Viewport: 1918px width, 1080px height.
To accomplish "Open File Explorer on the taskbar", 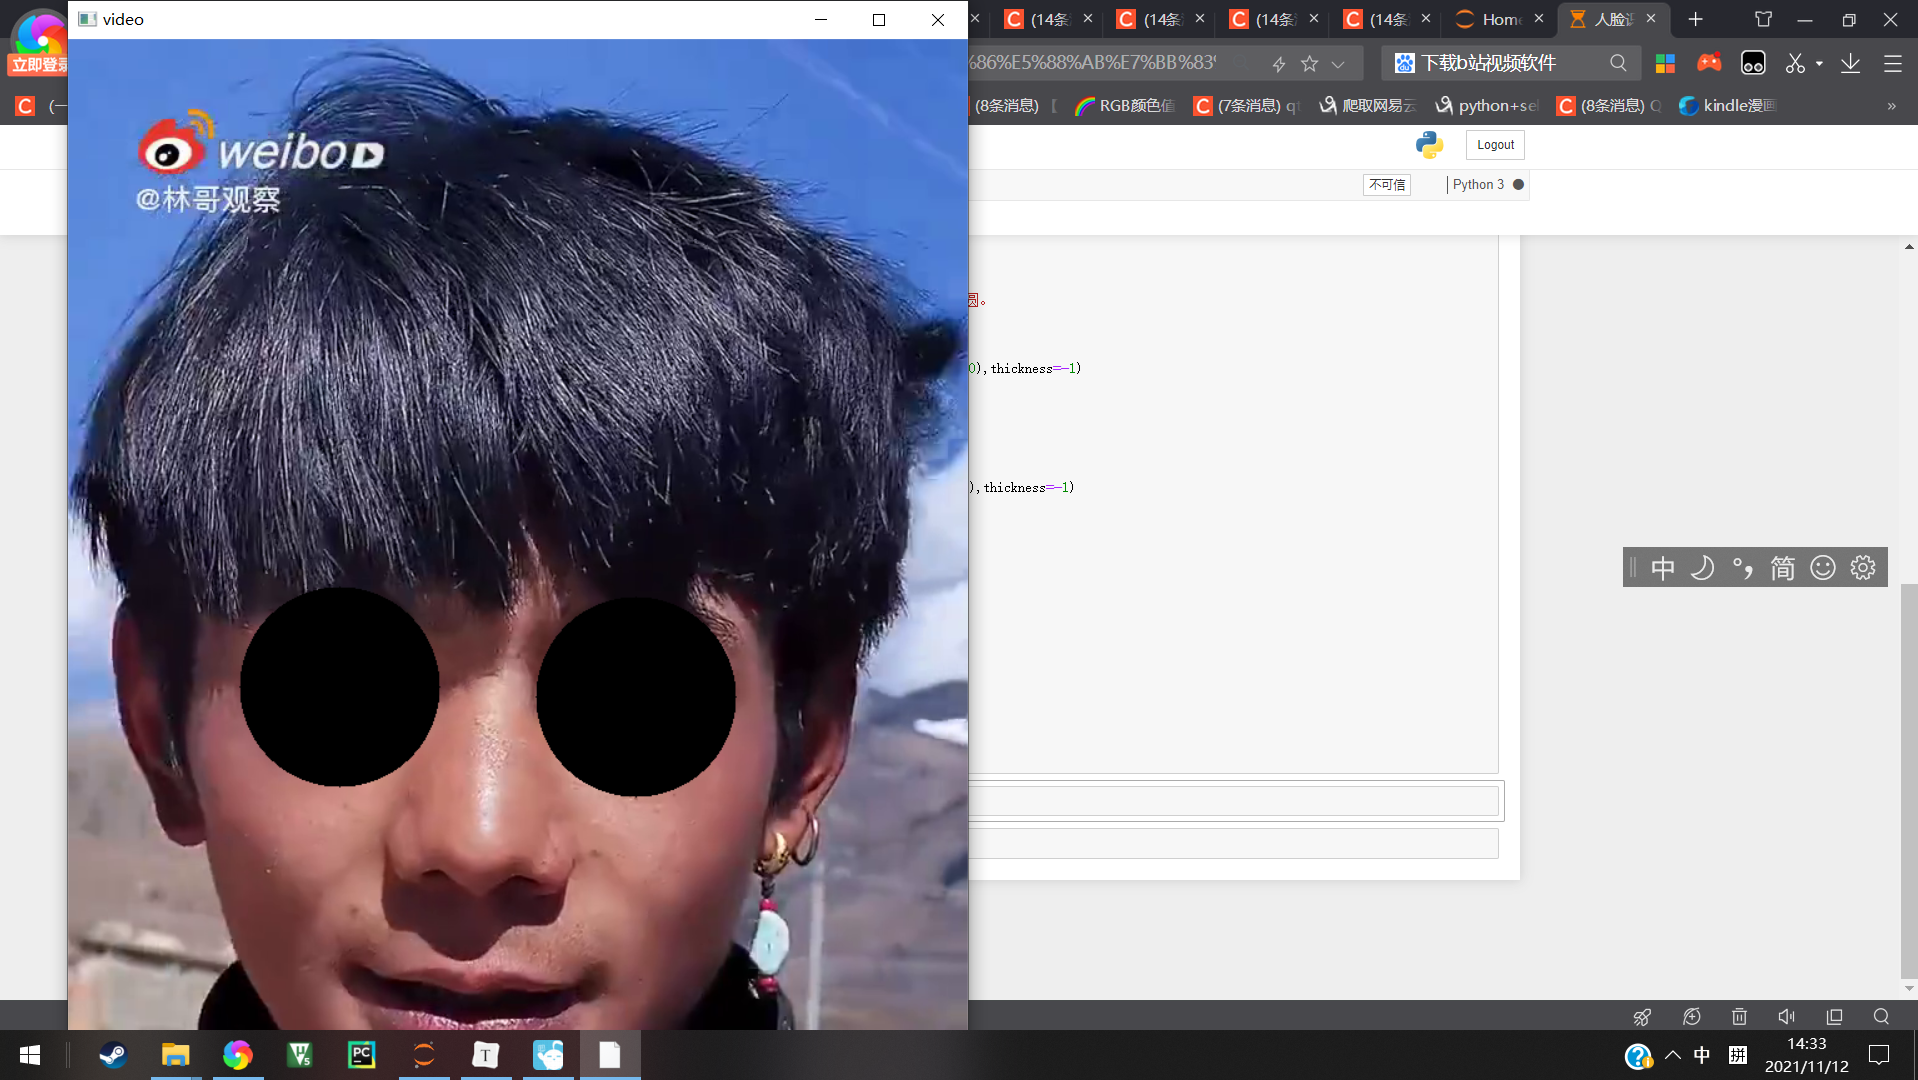I will coord(175,1055).
